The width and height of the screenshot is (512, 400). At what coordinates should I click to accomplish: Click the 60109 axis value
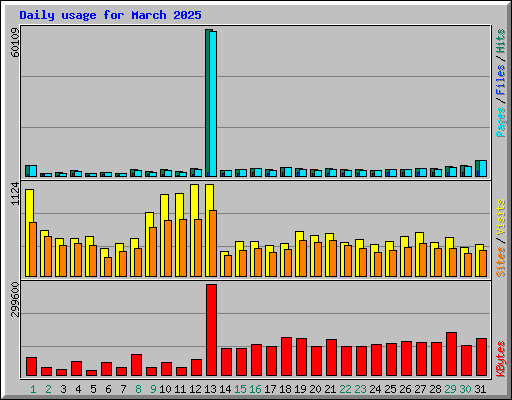coord(15,42)
